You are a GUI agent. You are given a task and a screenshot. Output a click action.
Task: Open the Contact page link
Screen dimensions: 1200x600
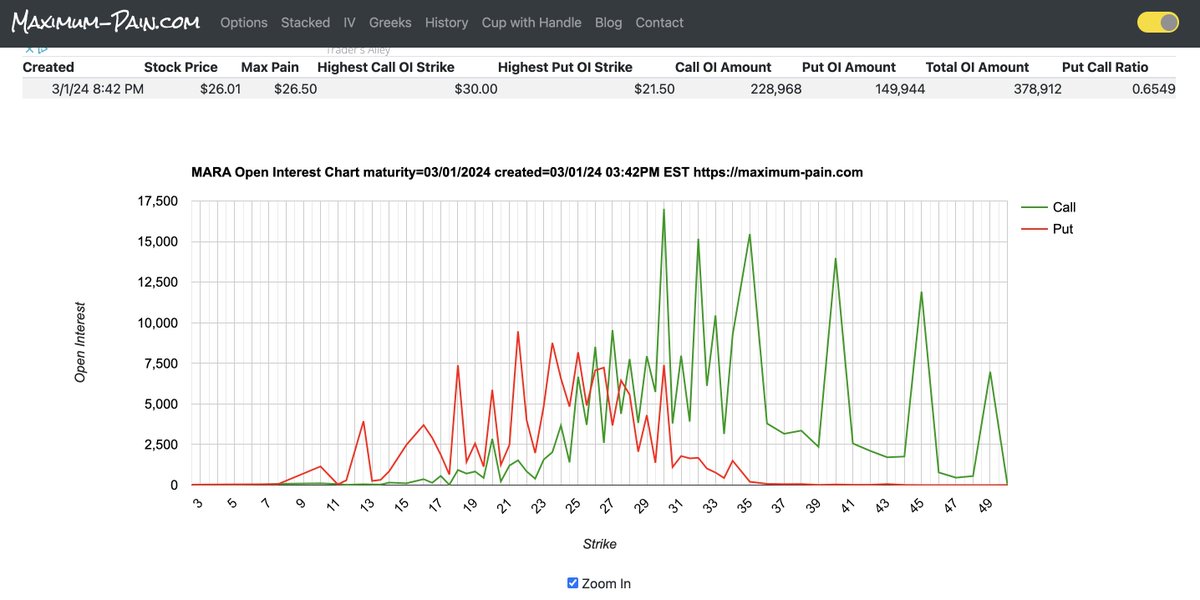[659, 21]
